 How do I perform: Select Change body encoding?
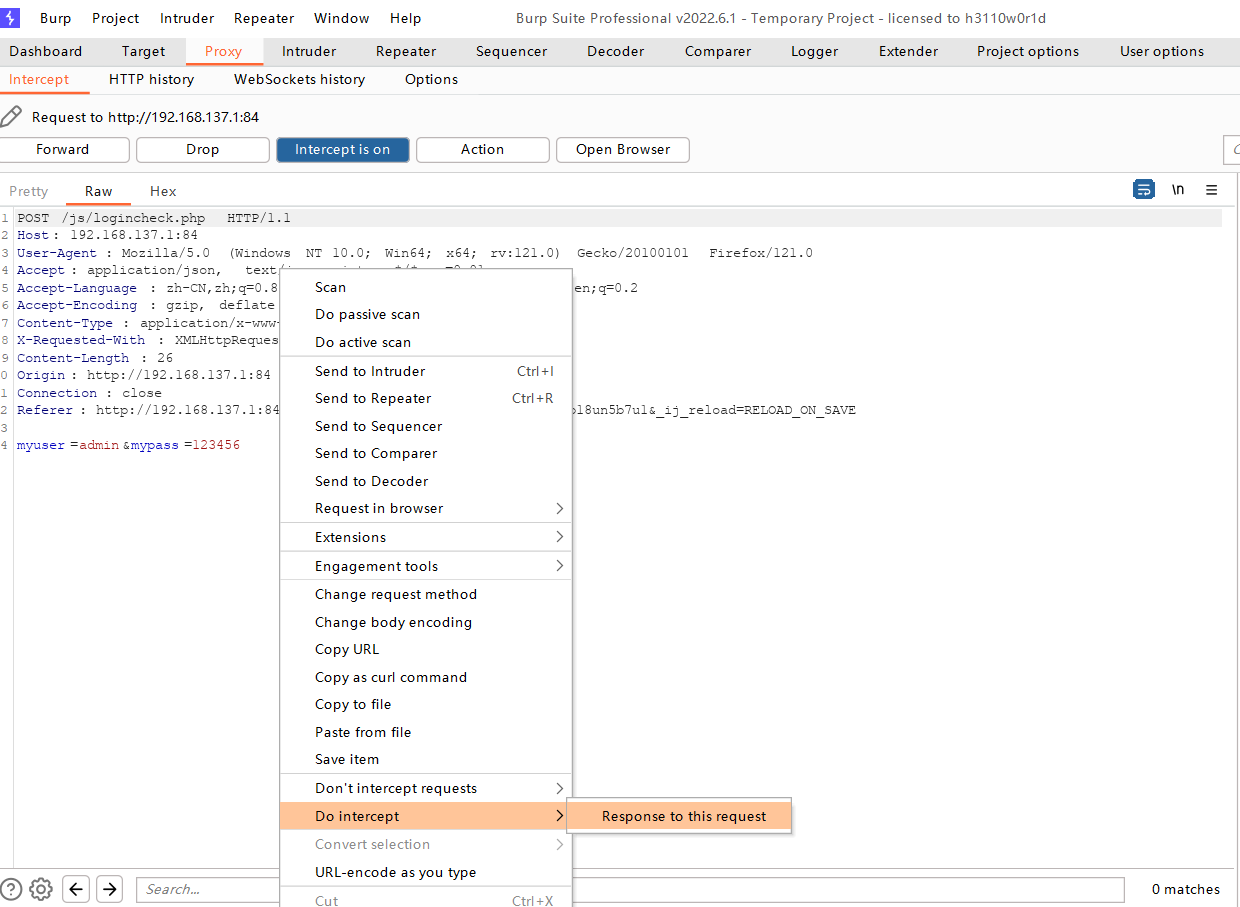pos(426,622)
